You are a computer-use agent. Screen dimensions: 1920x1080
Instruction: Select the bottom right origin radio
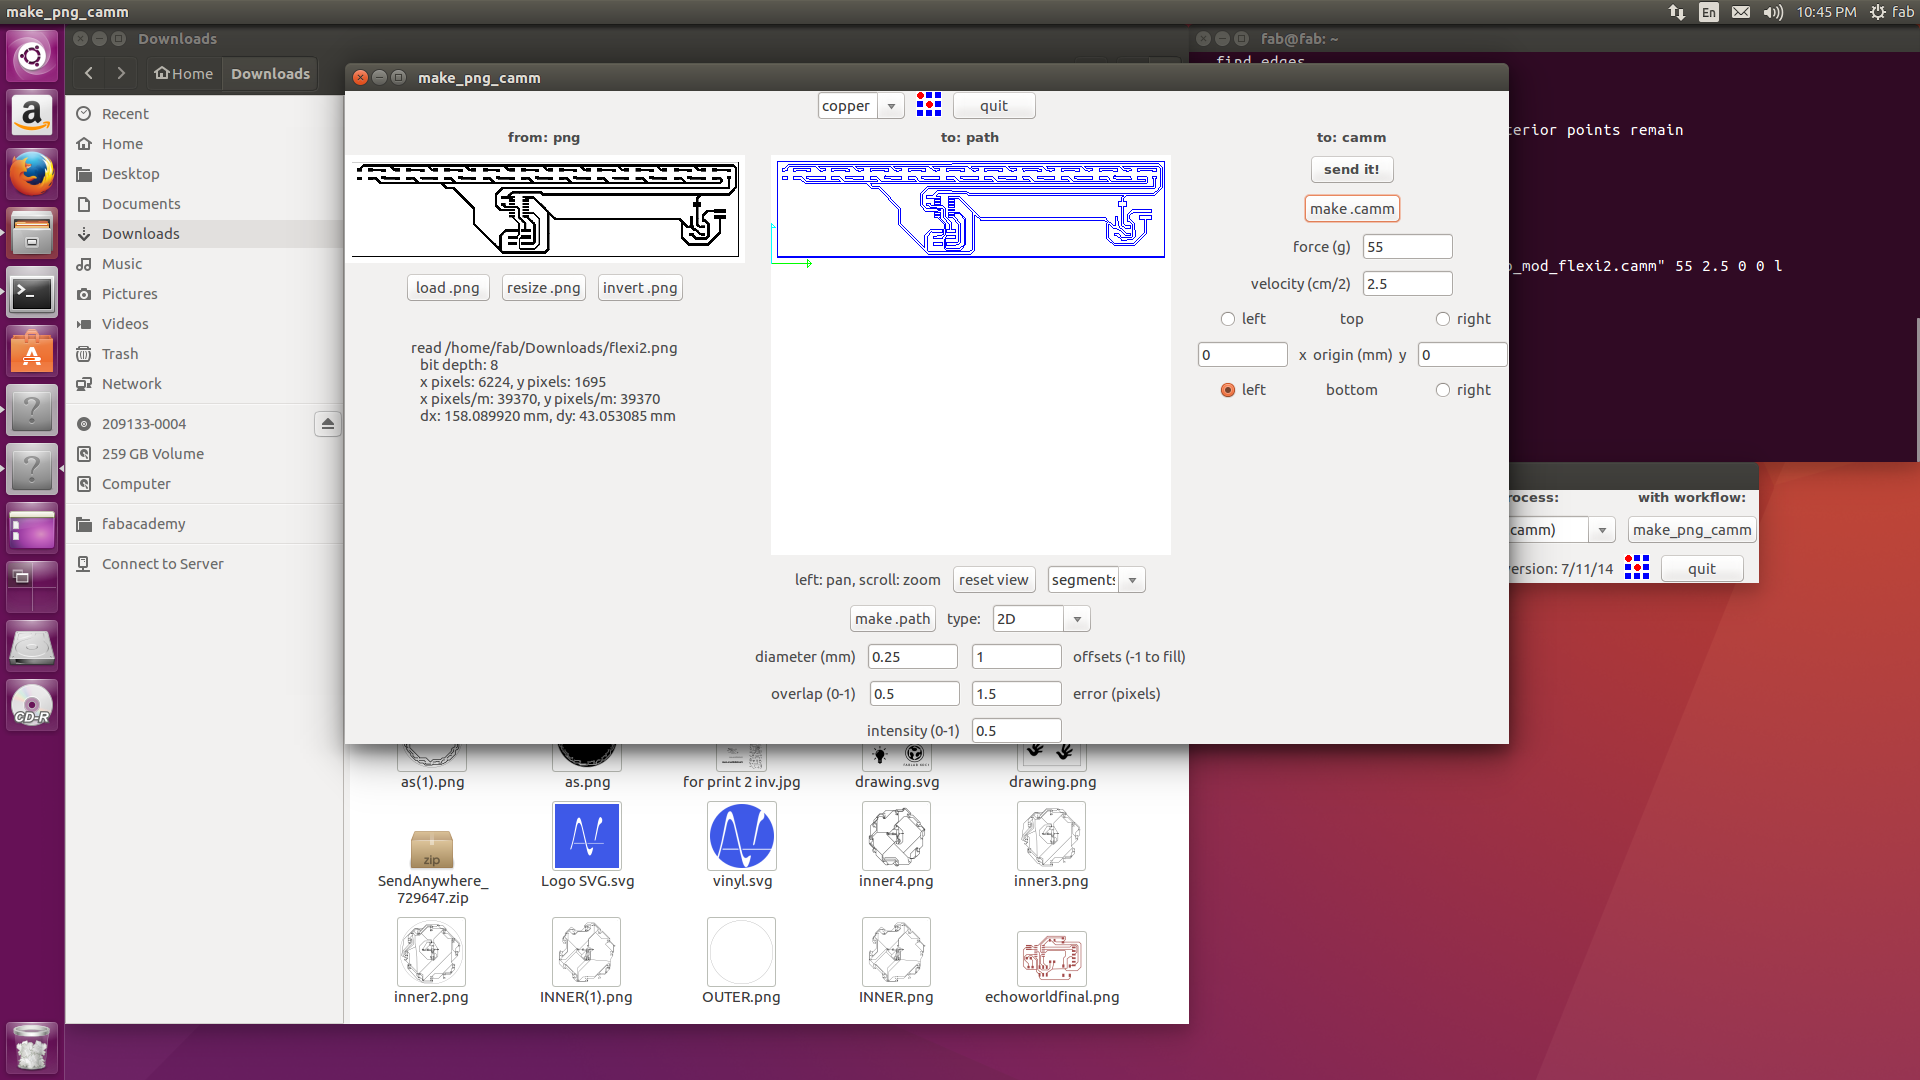click(1442, 390)
